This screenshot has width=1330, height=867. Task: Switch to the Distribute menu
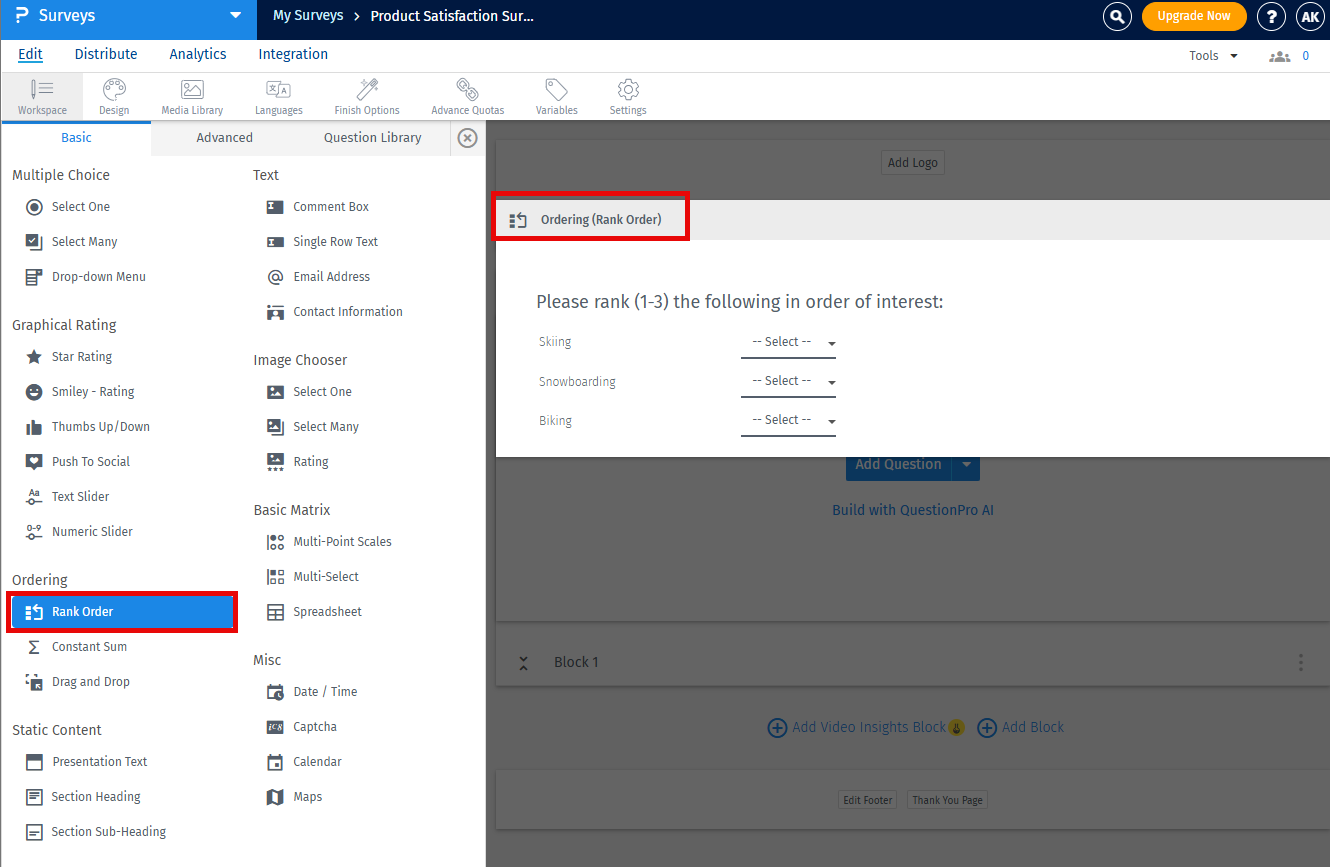(x=106, y=54)
